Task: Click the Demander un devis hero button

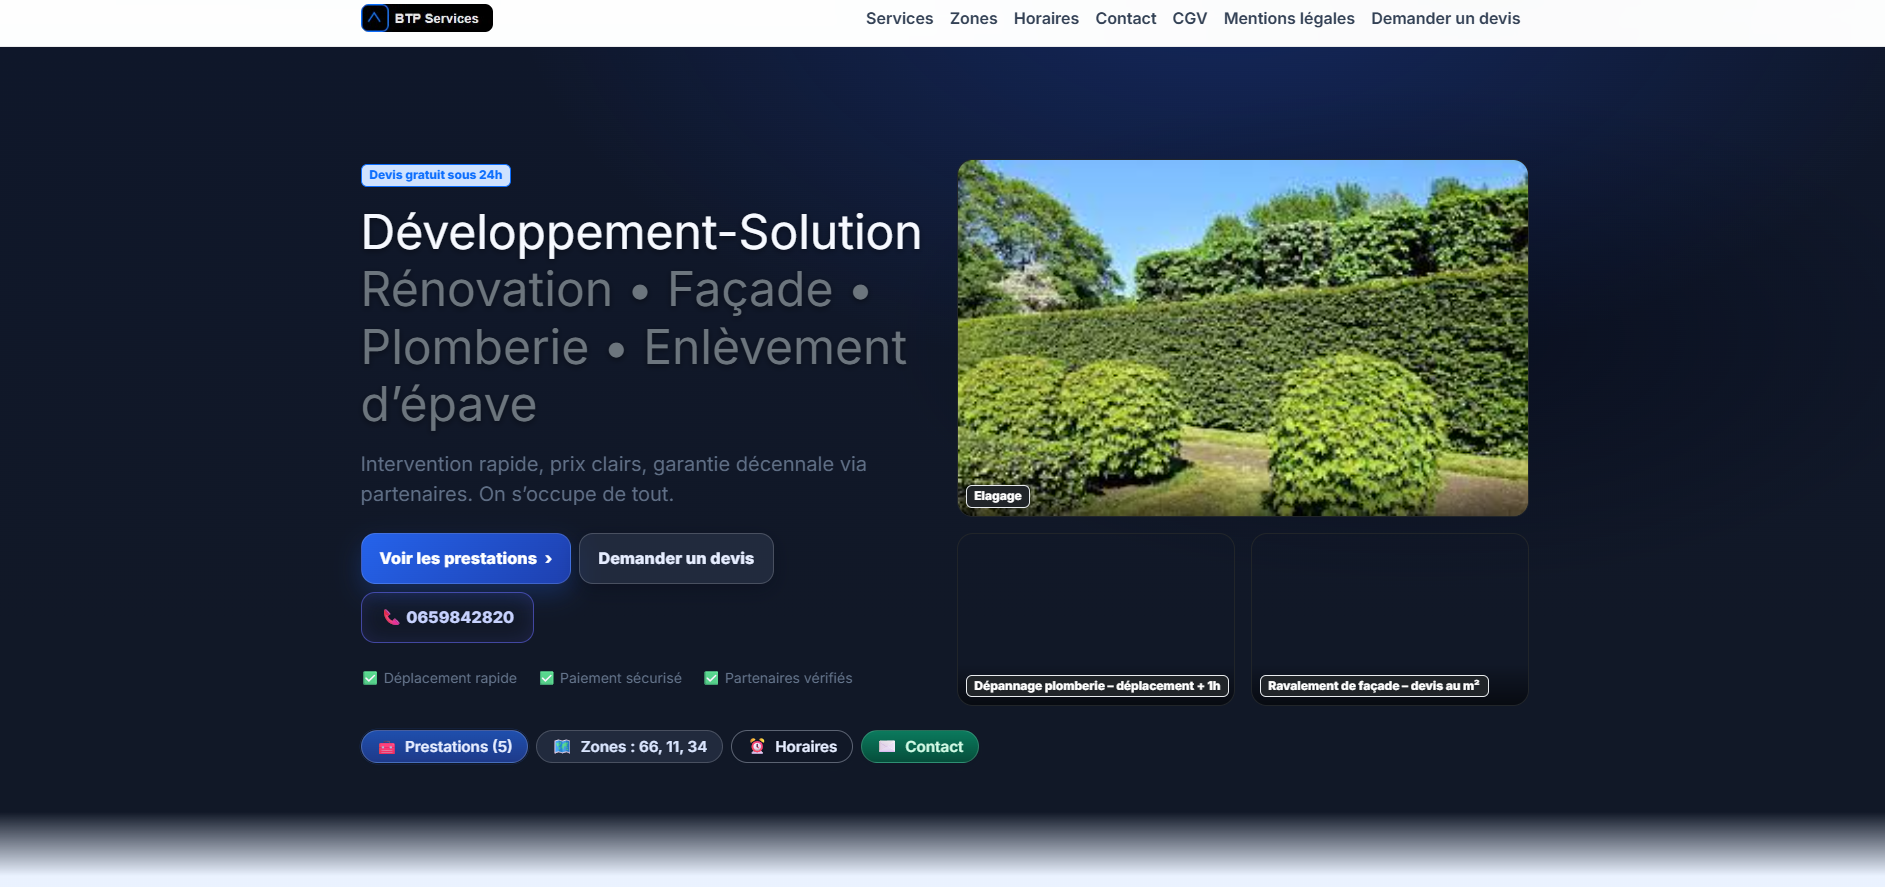Action: [676, 559]
